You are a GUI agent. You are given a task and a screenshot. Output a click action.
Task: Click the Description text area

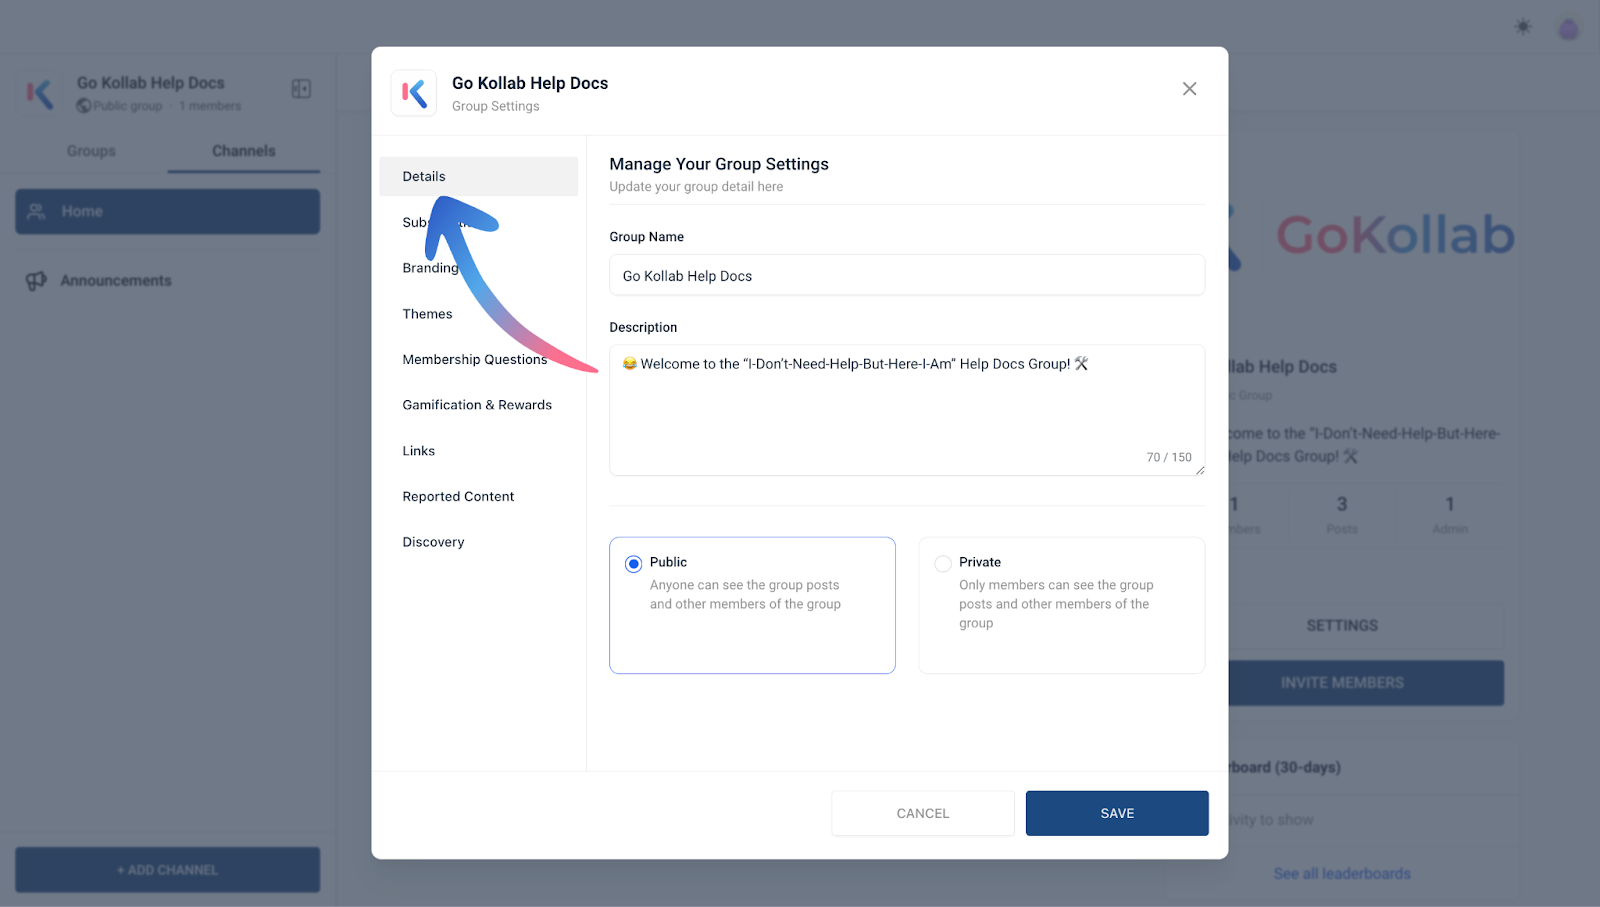(x=907, y=410)
